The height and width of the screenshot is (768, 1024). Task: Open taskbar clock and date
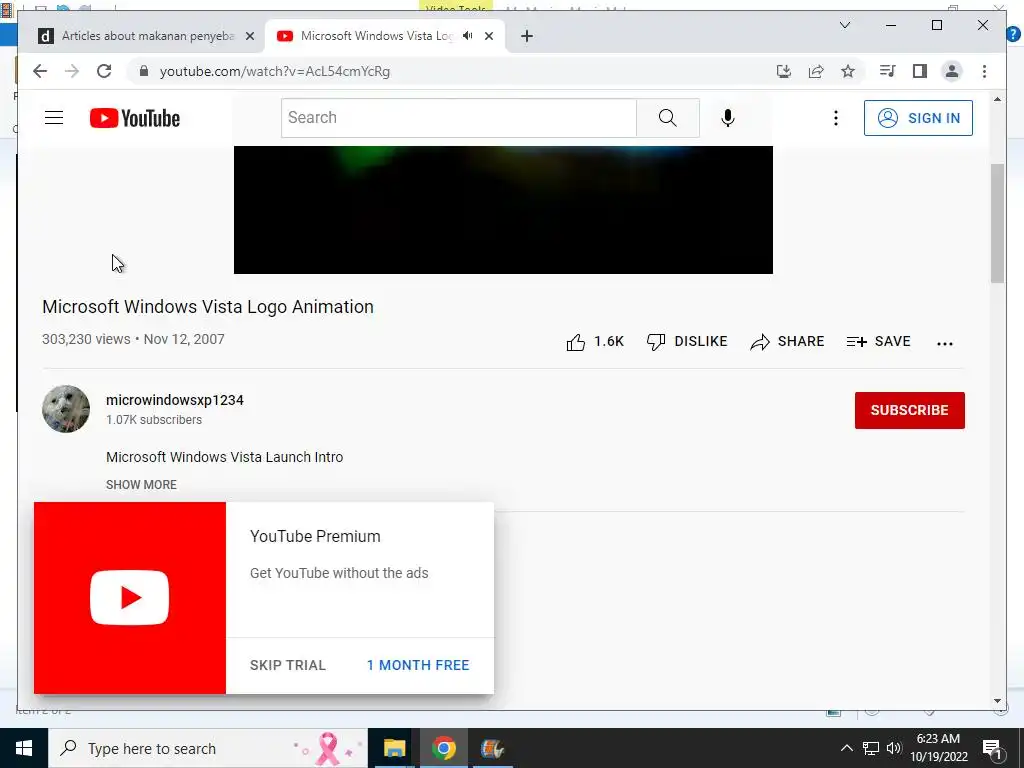click(x=938, y=748)
